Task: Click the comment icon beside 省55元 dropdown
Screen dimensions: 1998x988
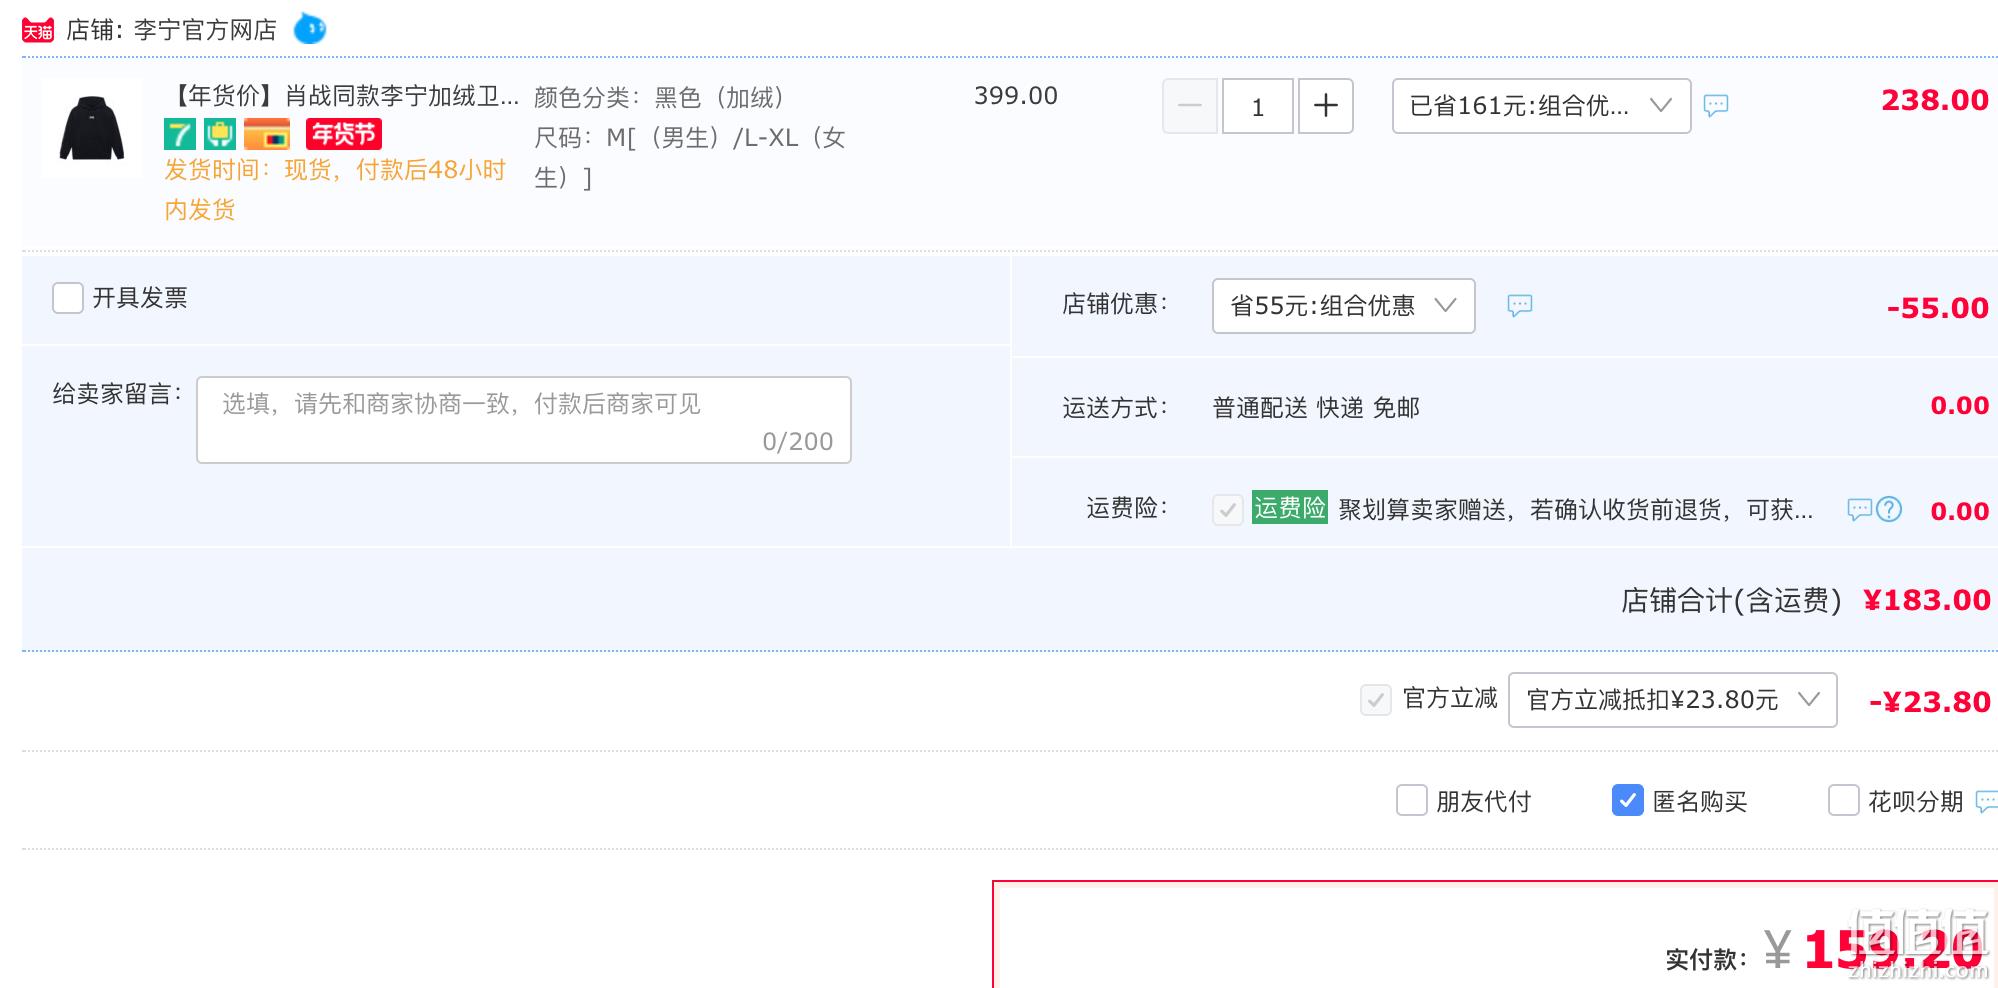Action: (x=1520, y=305)
